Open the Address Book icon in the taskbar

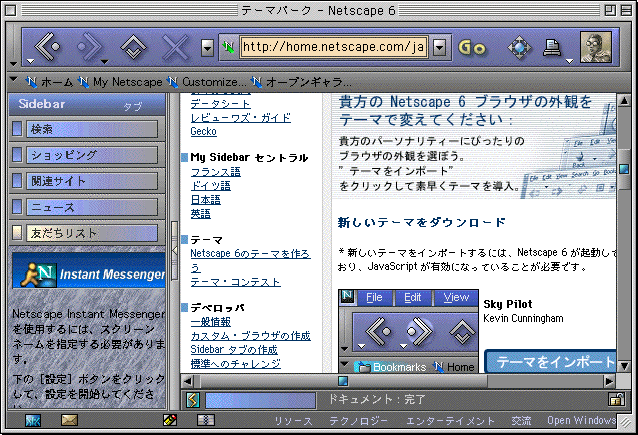(205, 420)
